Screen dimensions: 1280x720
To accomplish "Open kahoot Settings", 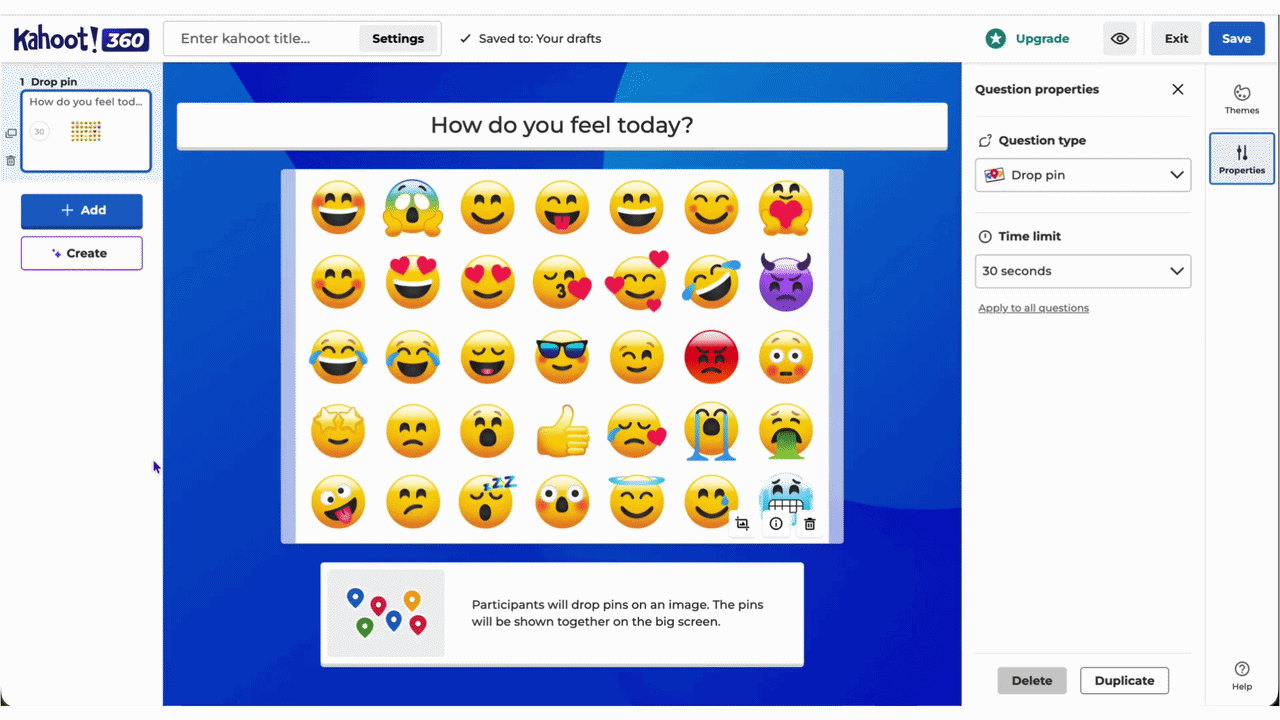I will tap(398, 39).
